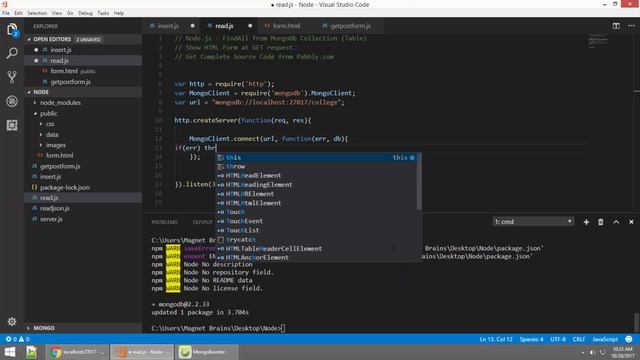Open the Extensions view in activity bar
Viewport: 640px width, 360px height.
coord(12,125)
